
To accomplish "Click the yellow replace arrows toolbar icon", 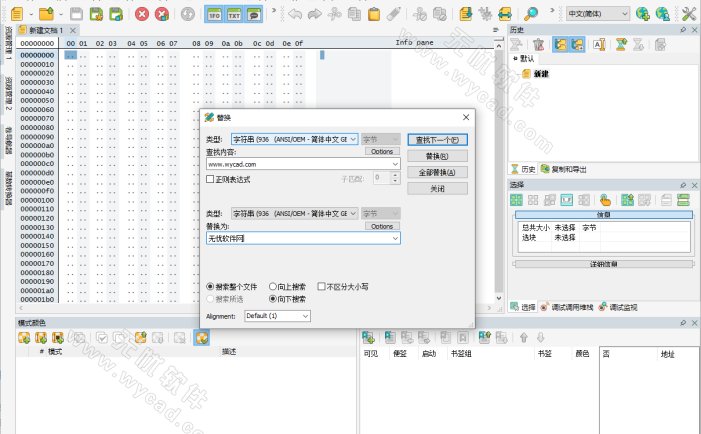I will click(x=505, y=14).
